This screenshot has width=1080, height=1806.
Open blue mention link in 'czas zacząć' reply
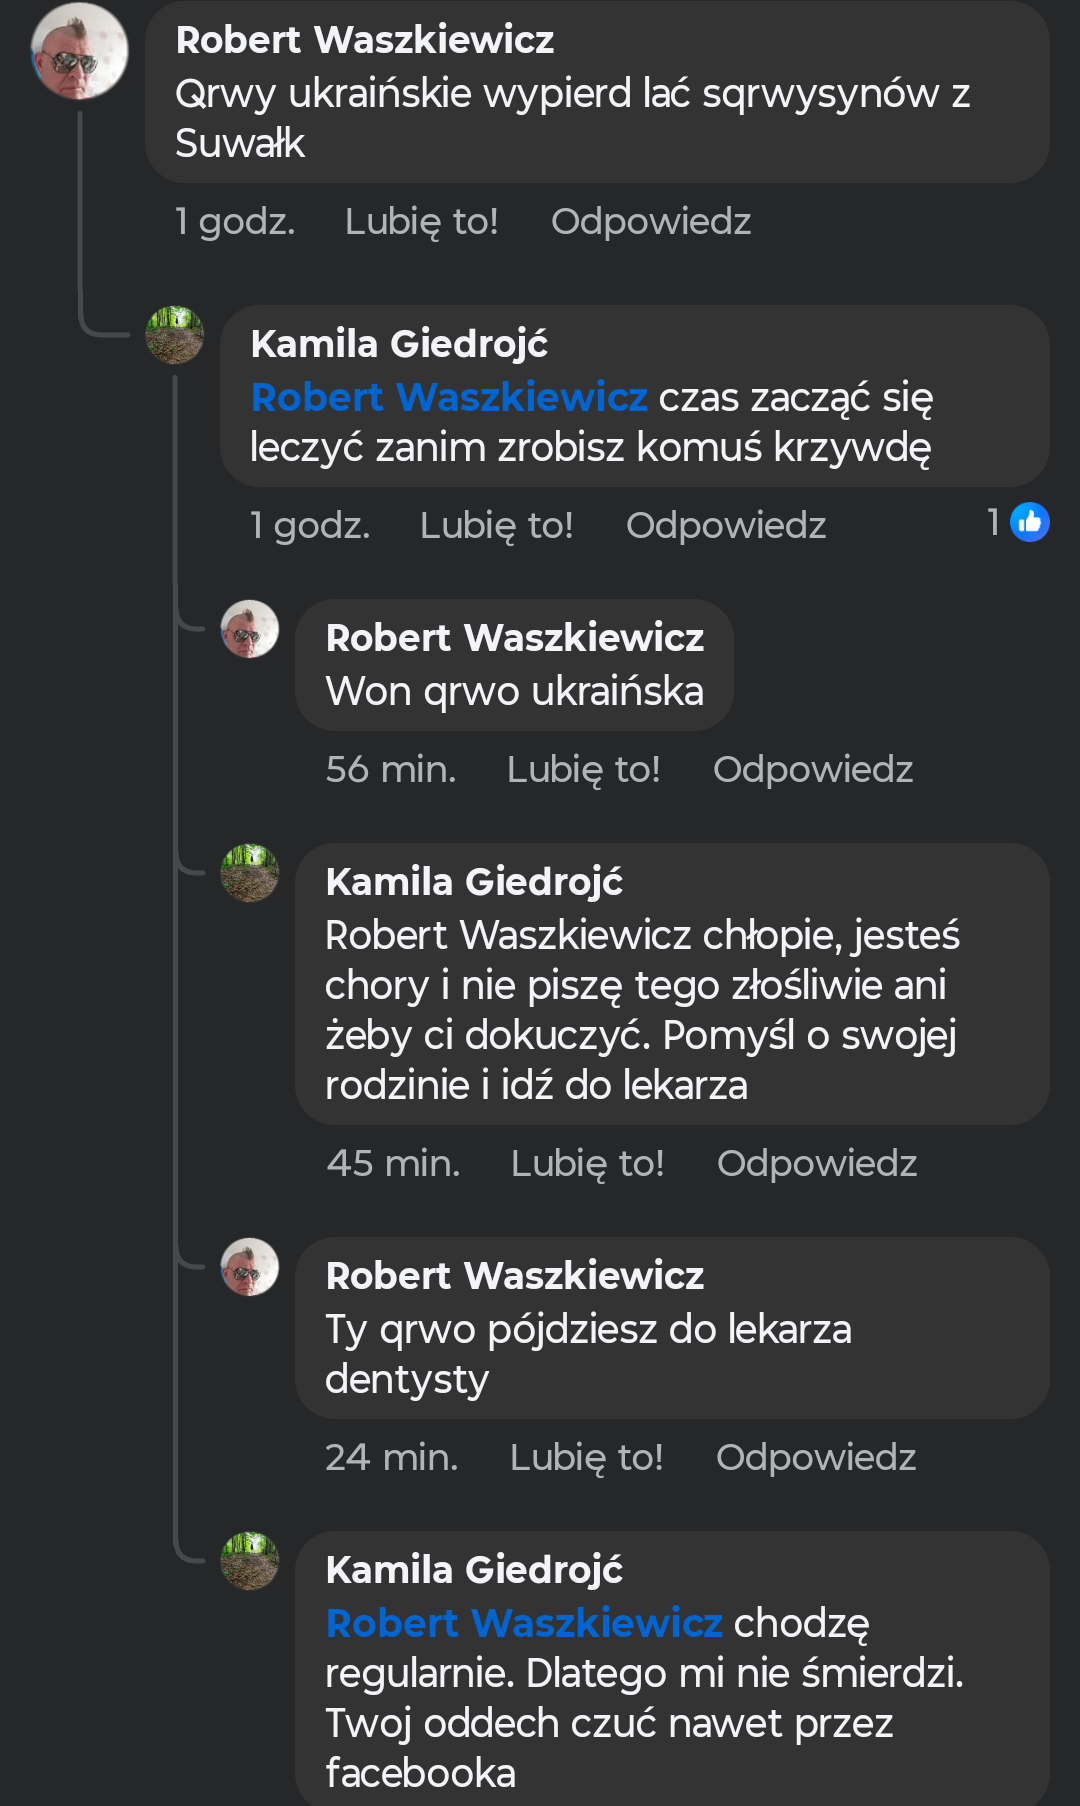(449, 397)
